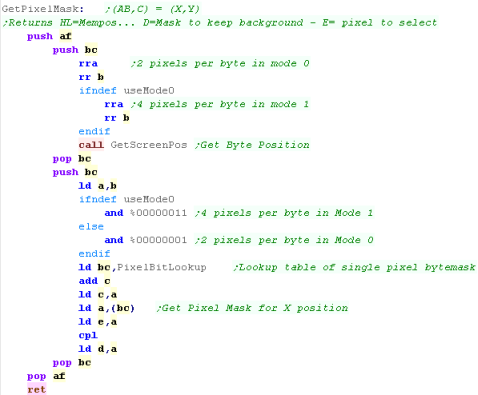Click the ret instruction

pos(37,389)
